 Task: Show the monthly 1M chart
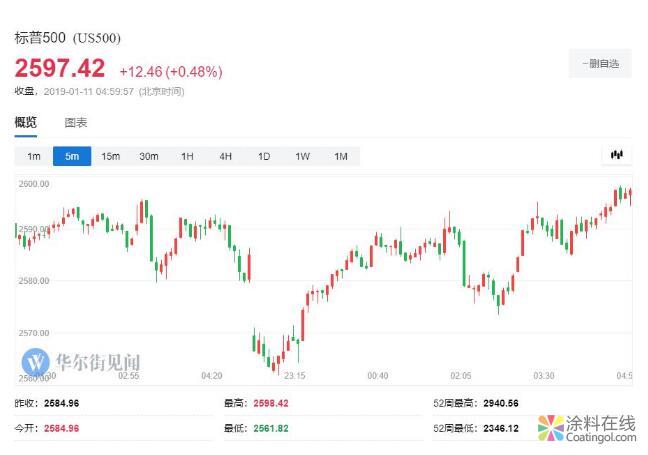pos(340,156)
